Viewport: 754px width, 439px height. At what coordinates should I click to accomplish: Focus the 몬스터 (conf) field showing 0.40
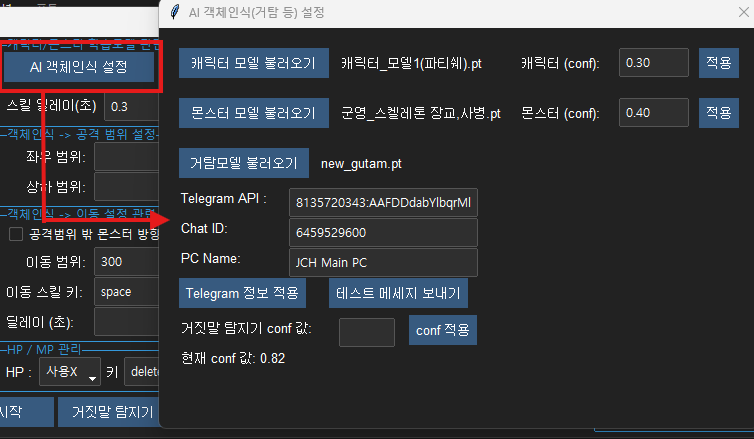click(653, 113)
